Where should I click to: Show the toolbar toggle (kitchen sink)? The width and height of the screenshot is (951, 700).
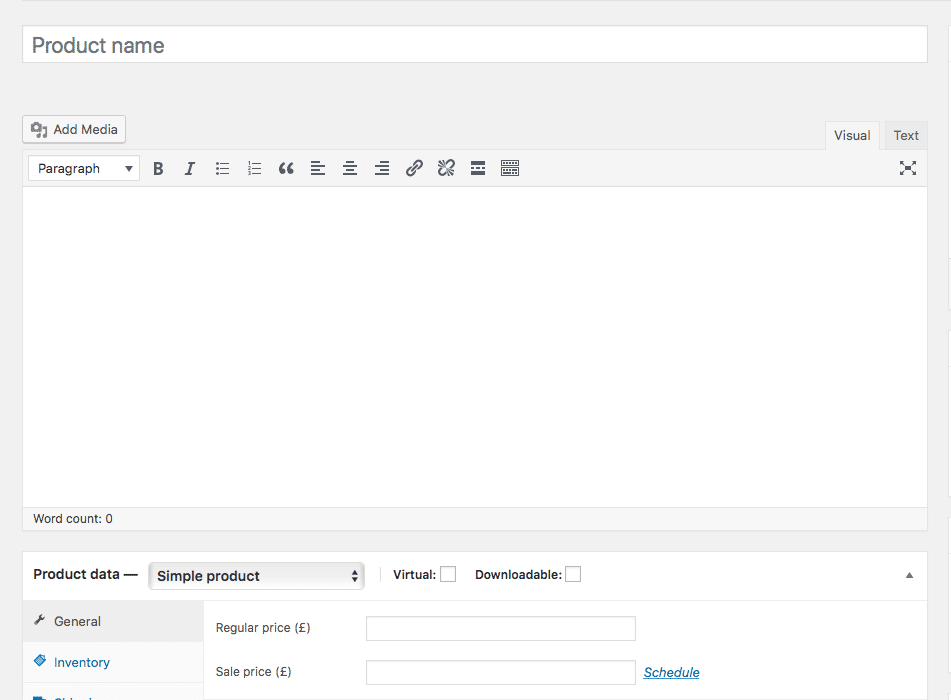click(510, 169)
